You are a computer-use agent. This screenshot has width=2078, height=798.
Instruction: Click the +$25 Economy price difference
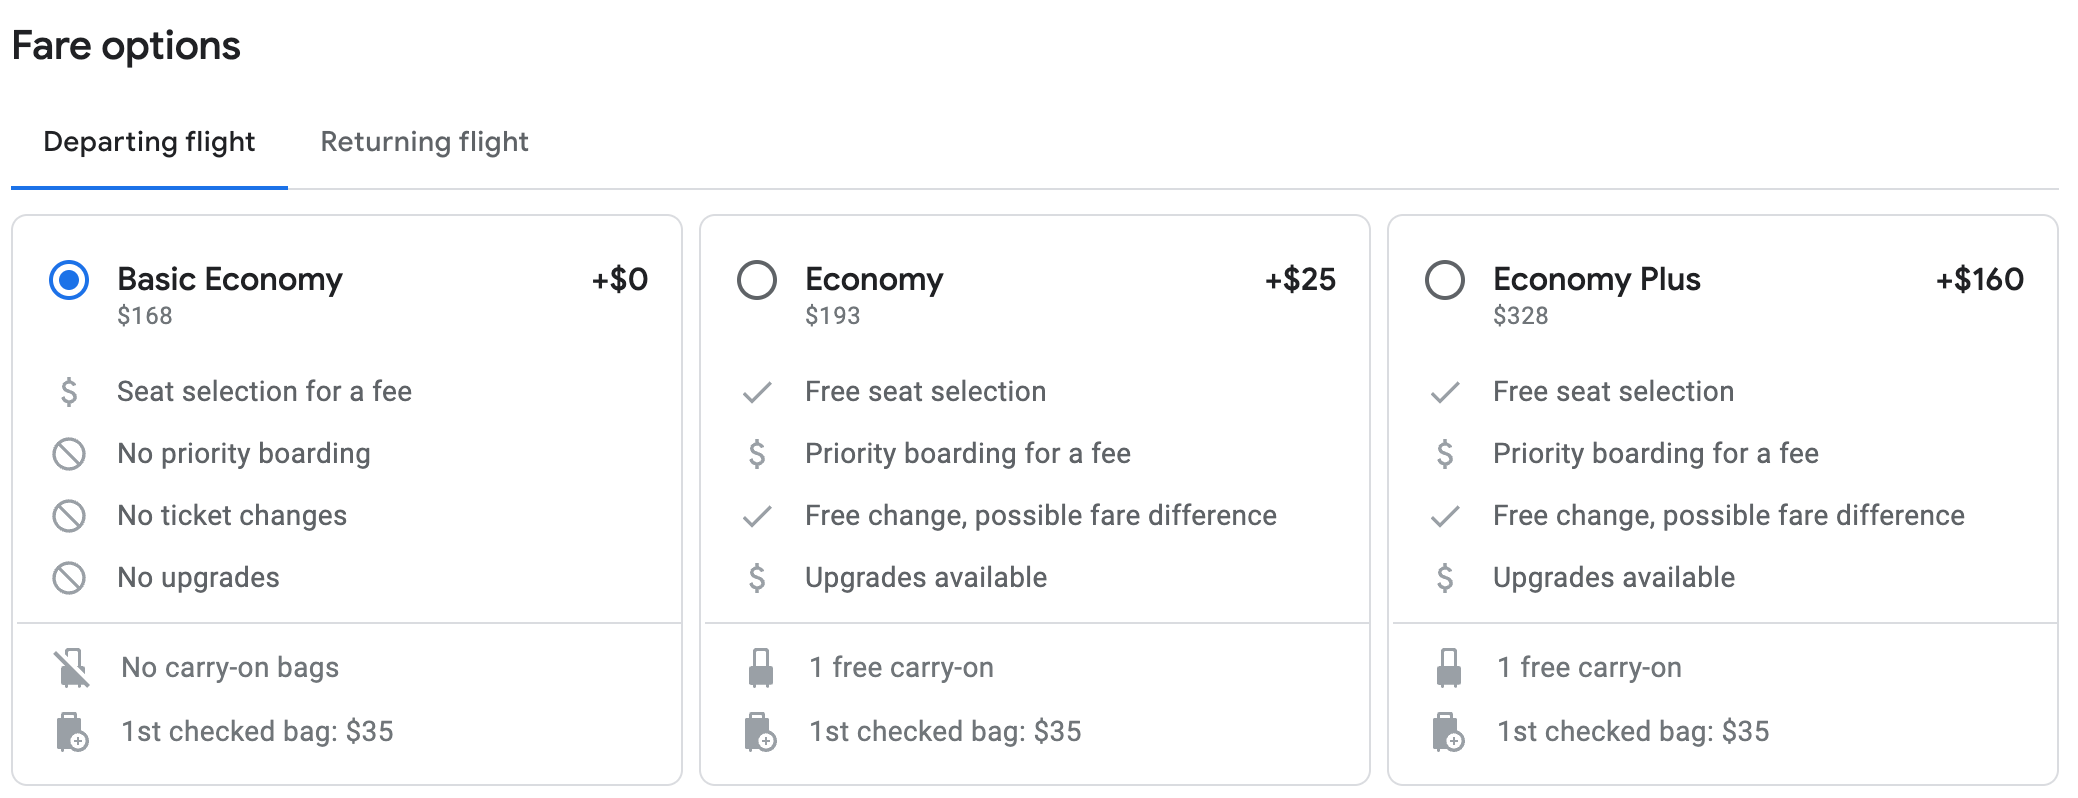tap(1300, 279)
